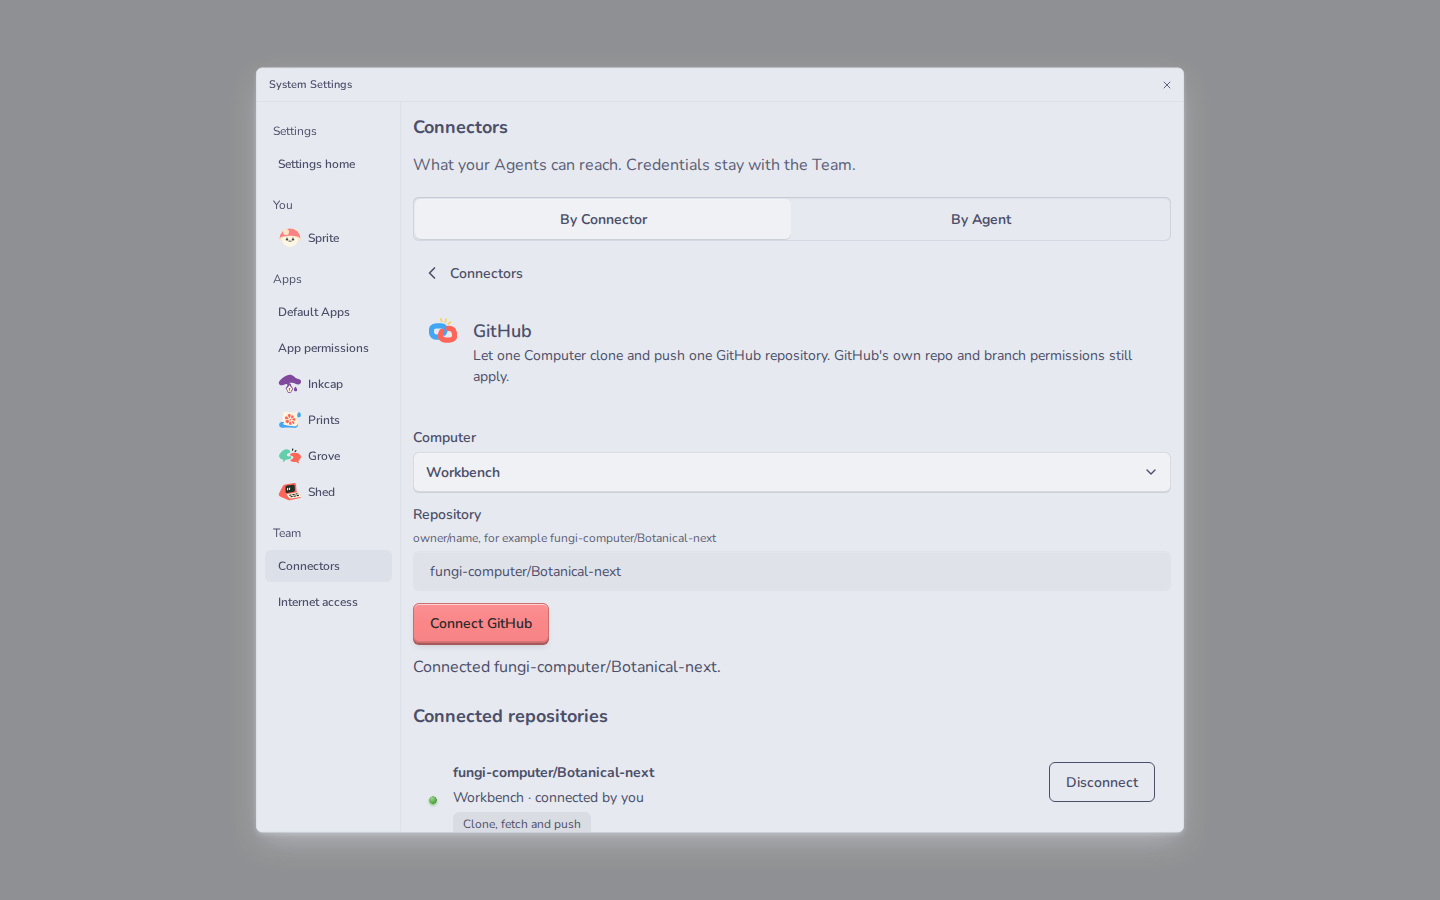
Task: Open the Computer dropdown showing Workbench
Action: tap(792, 472)
